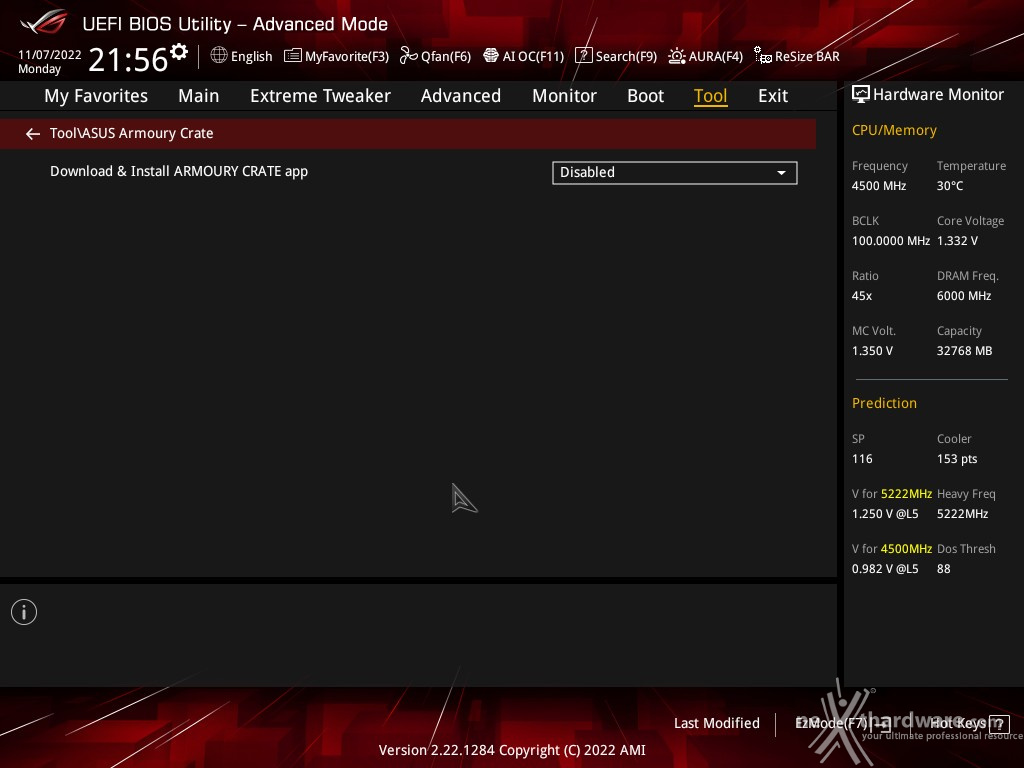Click the AI OC chip icon

click(x=490, y=56)
